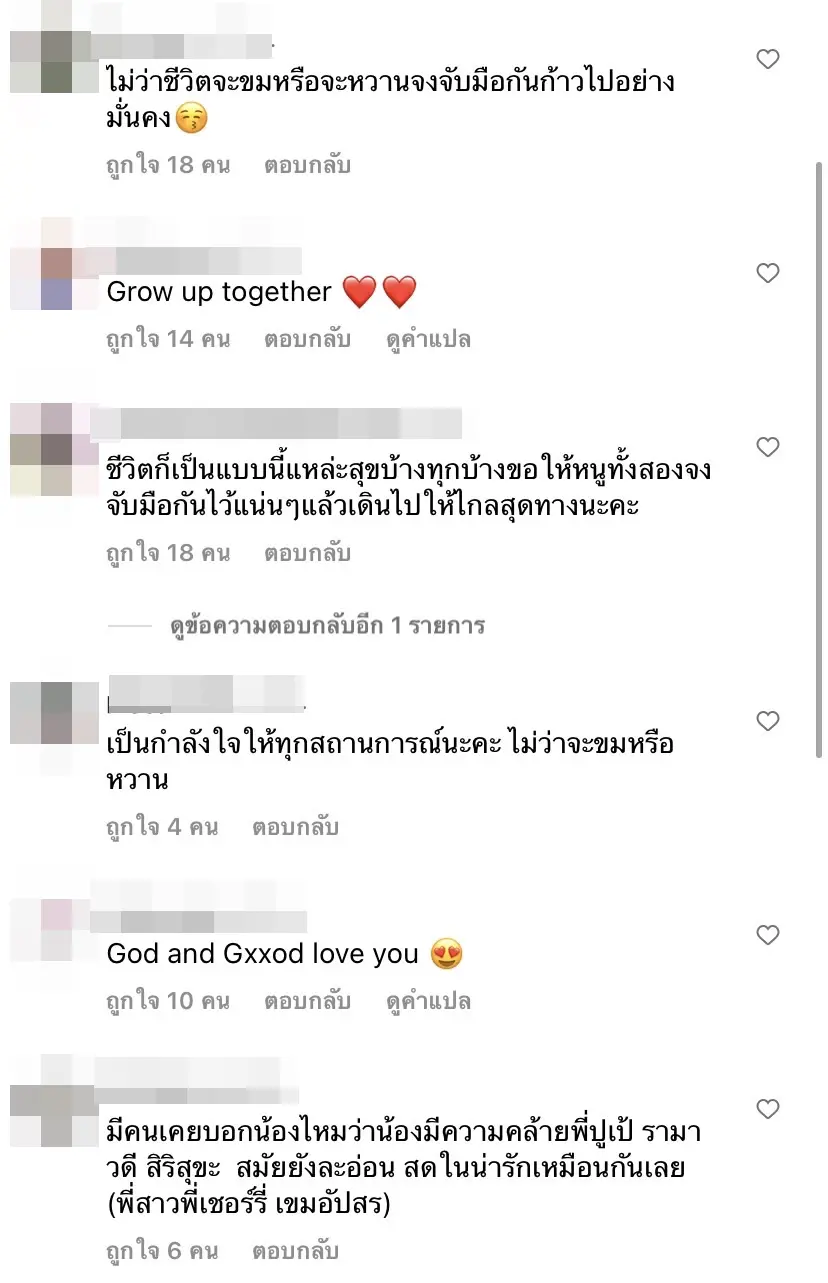
Task: See translation for "God and Gxxod love you"
Action: point(429,1001)
